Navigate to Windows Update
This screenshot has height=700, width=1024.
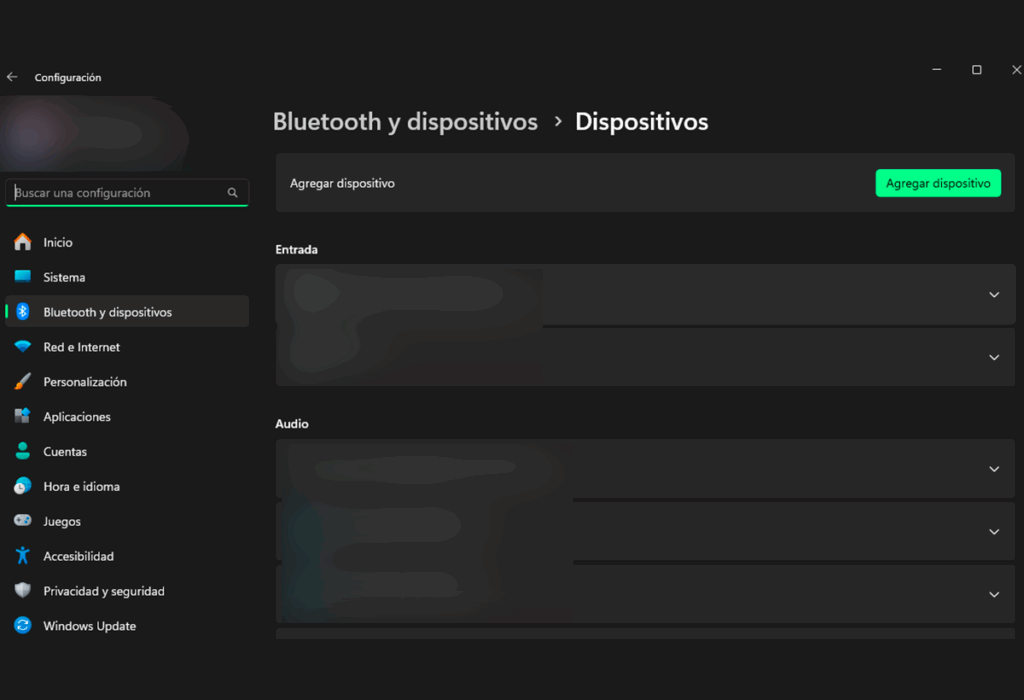coord(89,626)
